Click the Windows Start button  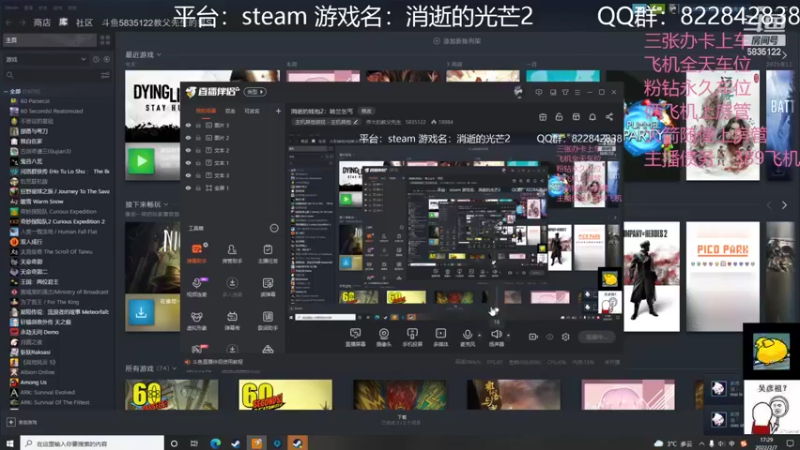pos(10,443)
